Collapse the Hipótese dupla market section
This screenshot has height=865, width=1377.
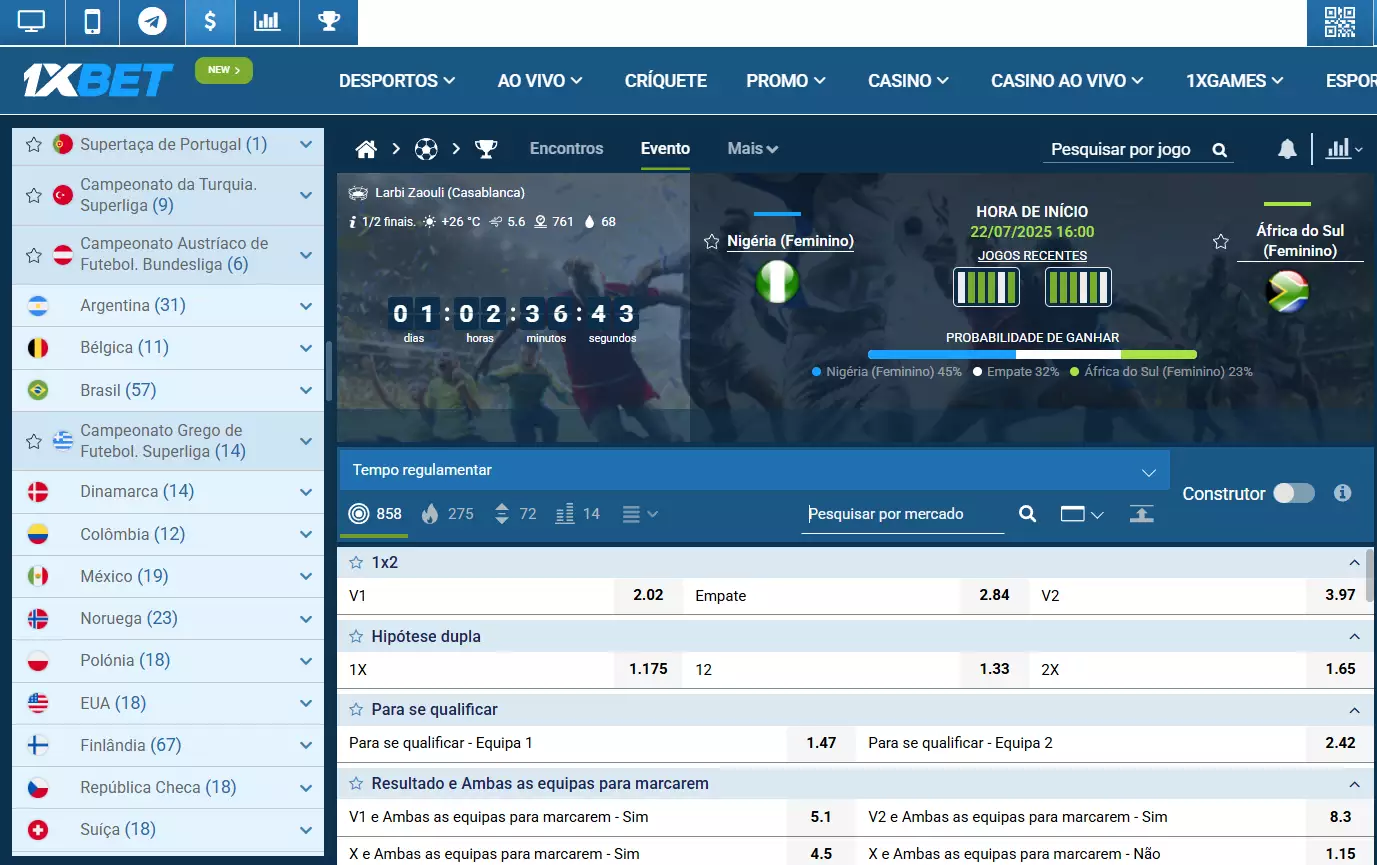[x=1354, y=636]
